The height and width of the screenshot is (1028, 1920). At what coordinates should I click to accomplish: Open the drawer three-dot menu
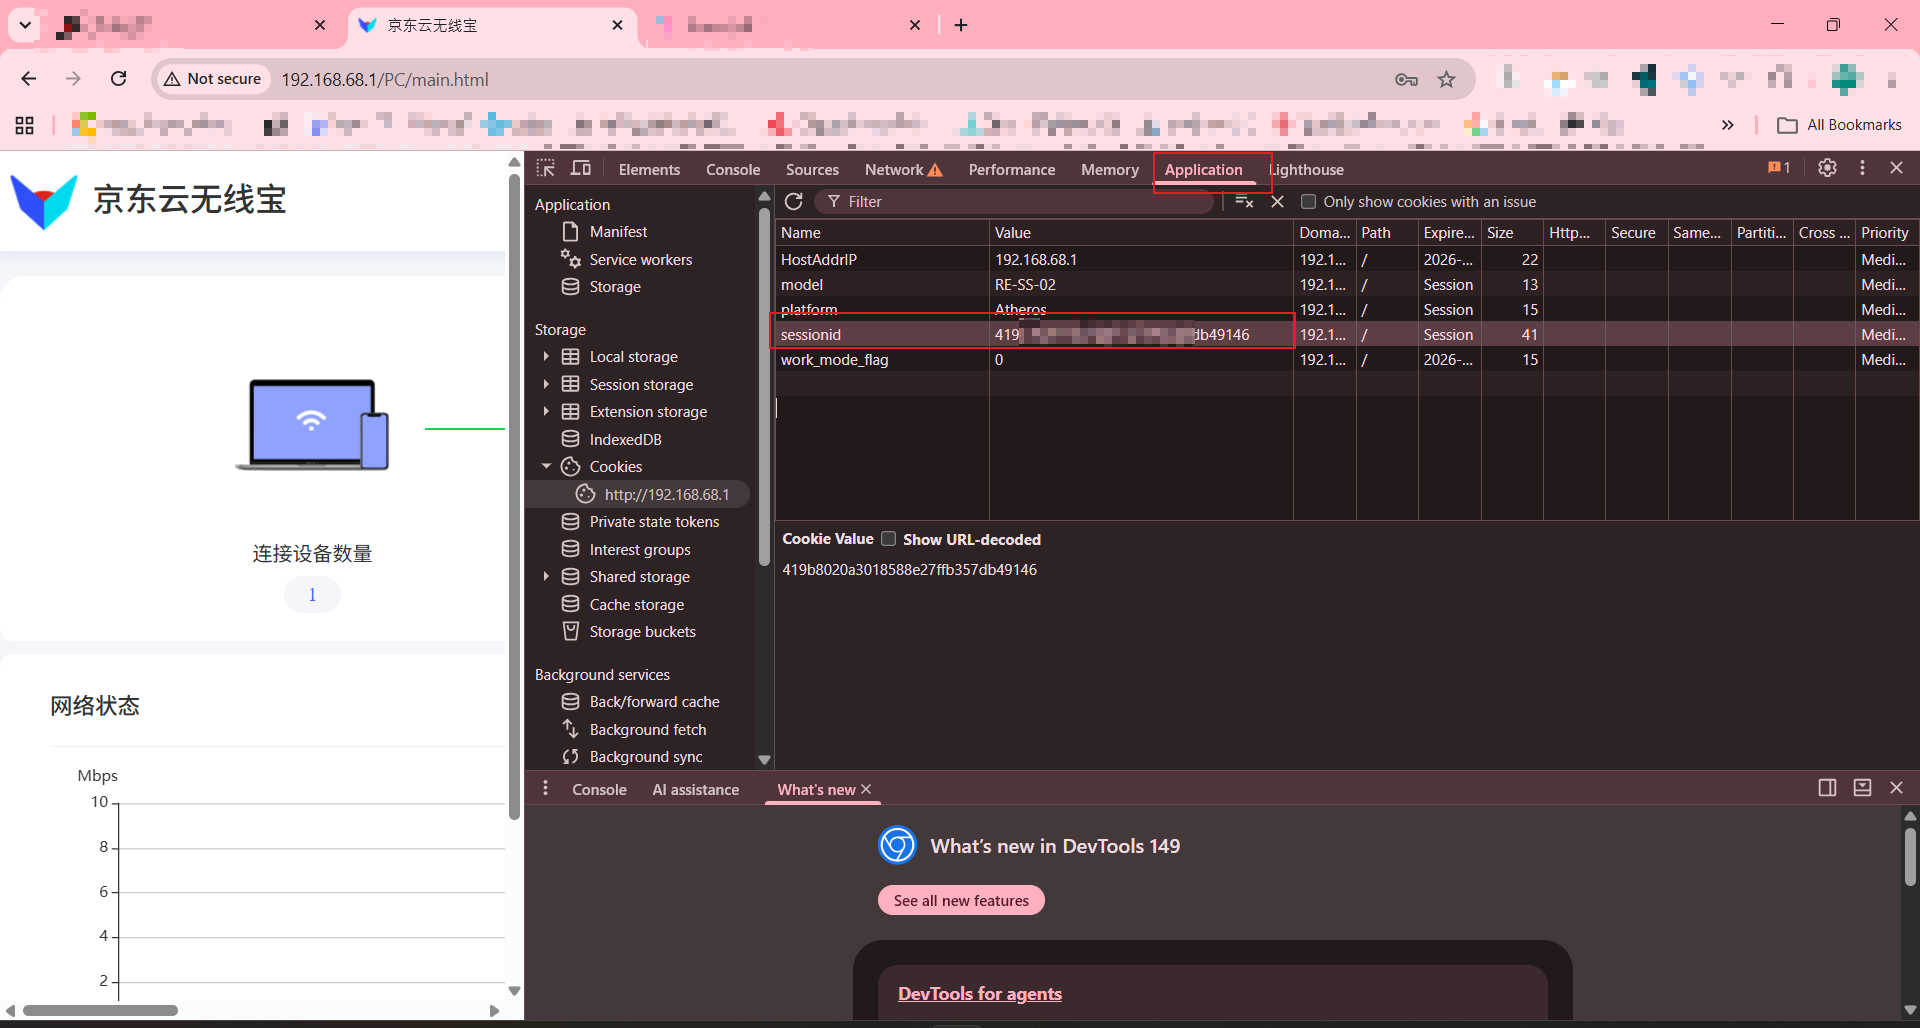coord(545,788)
